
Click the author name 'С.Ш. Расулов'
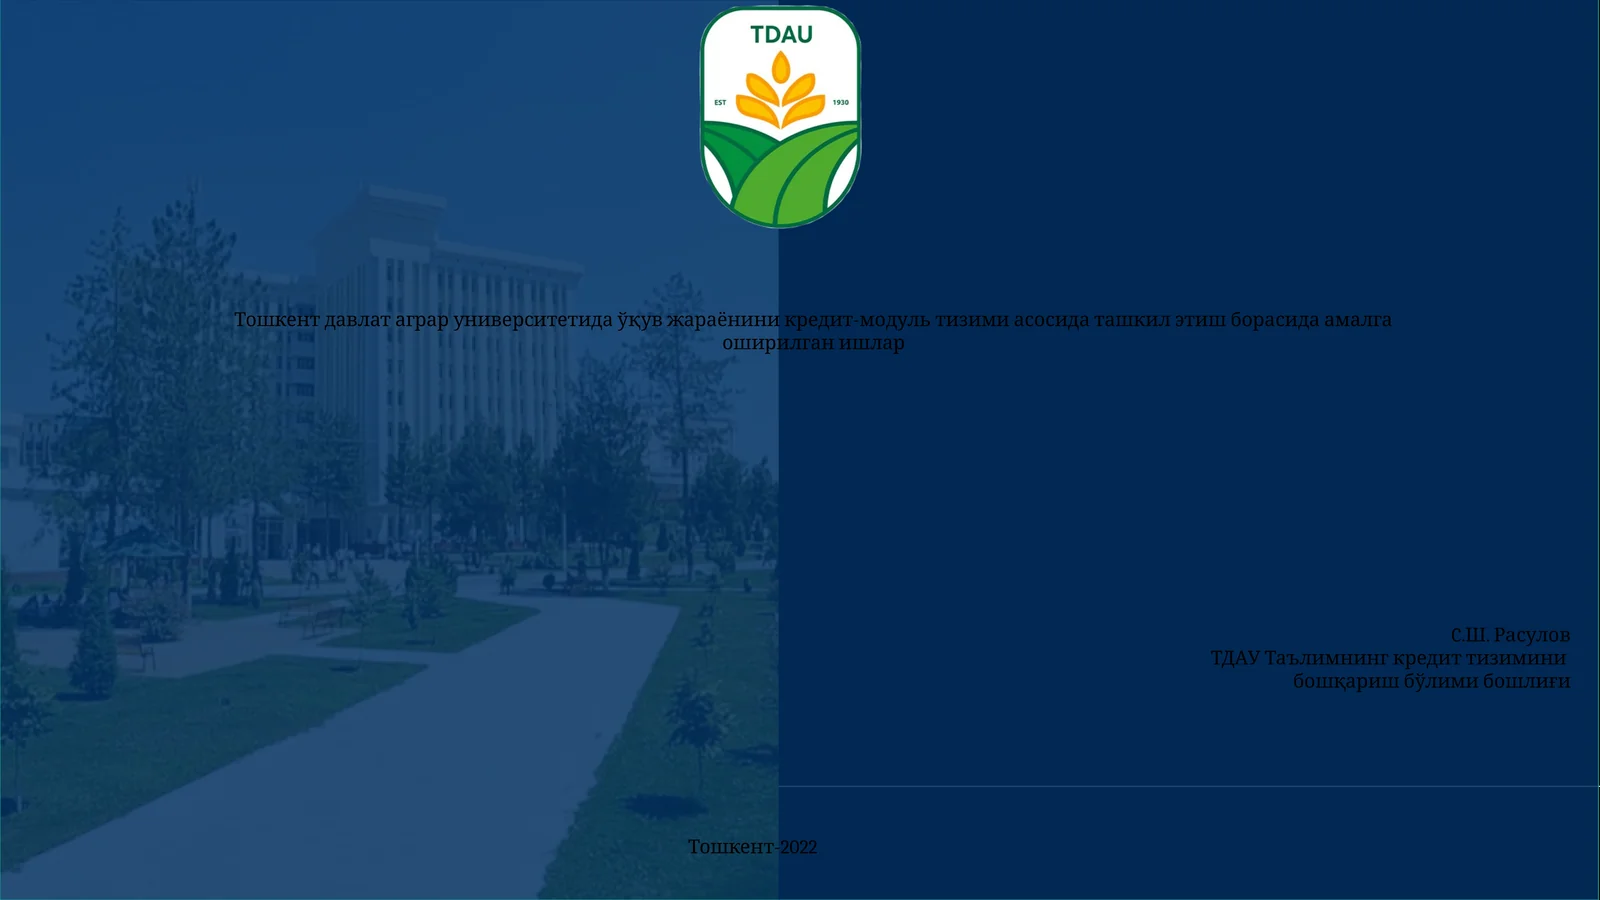pyautogui.click(x=1510, y=635)
